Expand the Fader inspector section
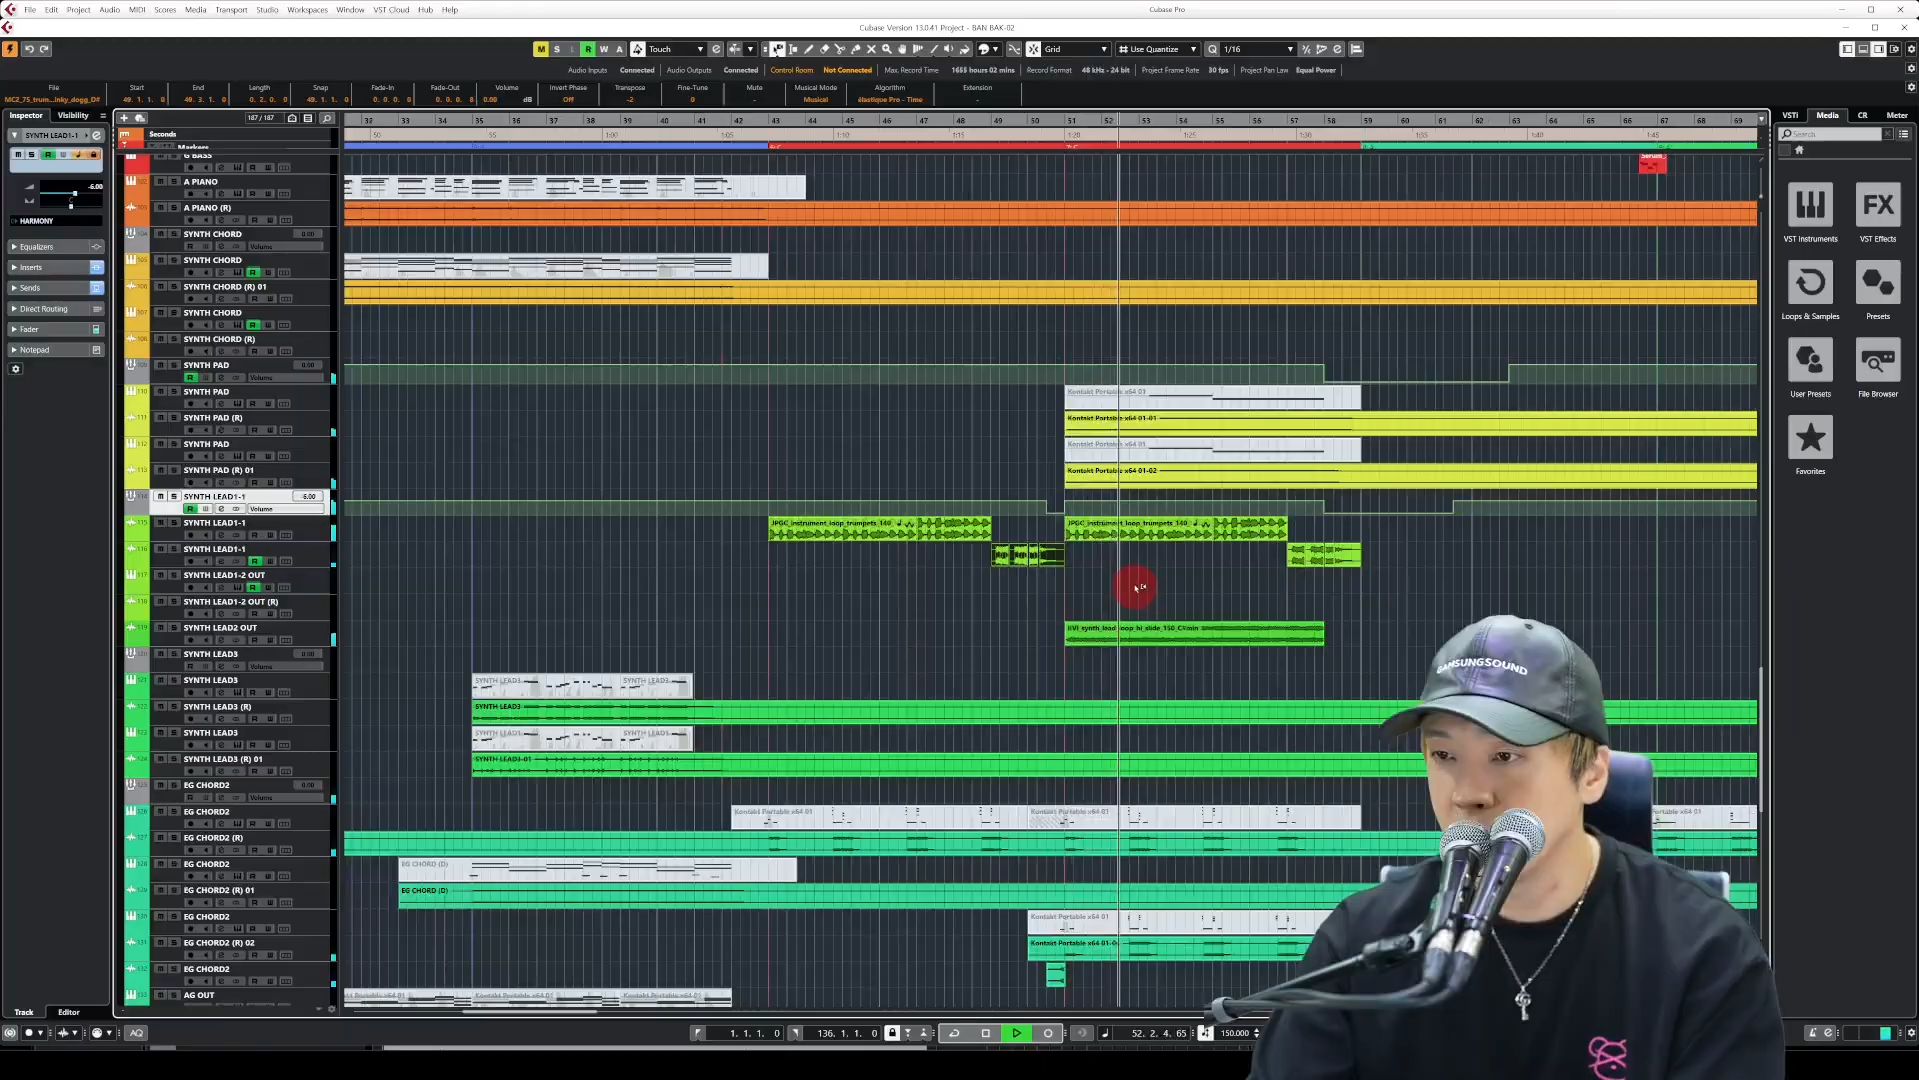 pyautogui.click(x=56, y=329)
